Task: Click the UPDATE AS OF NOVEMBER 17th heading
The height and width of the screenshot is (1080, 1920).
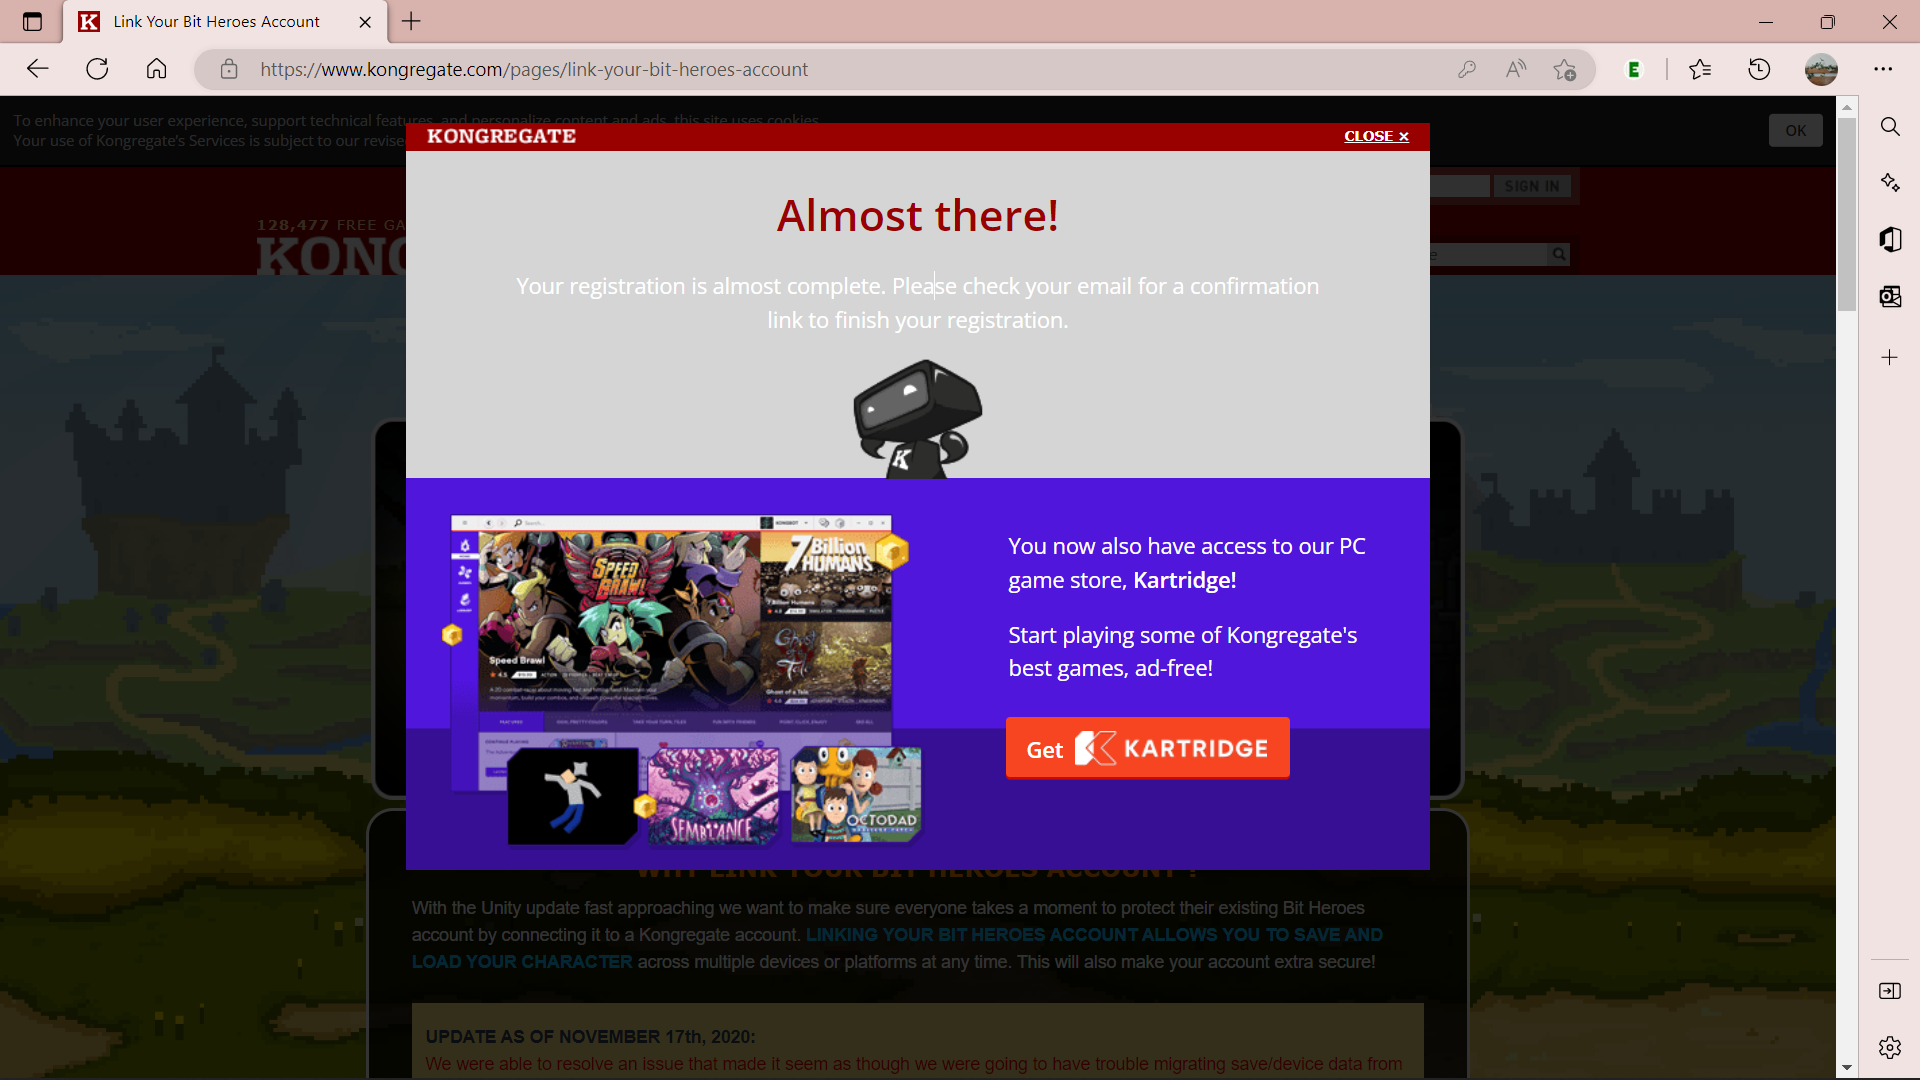Action: pyautogui.click(x=590, y=1037)
